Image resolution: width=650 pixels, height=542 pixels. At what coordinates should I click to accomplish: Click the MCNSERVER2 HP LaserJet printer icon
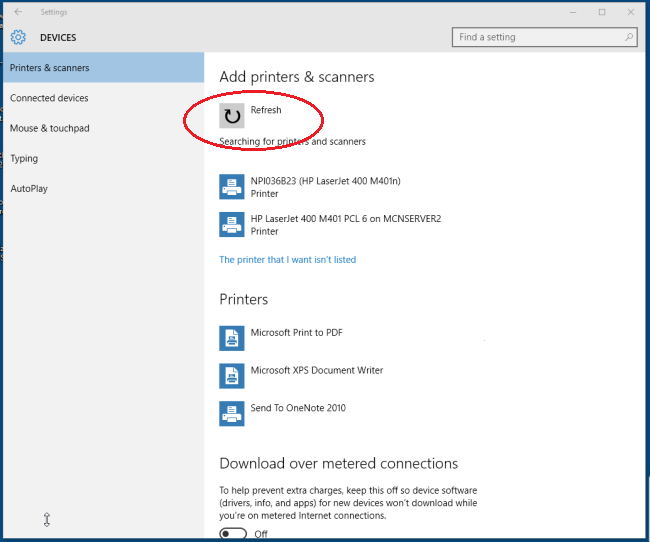[232, 224]
